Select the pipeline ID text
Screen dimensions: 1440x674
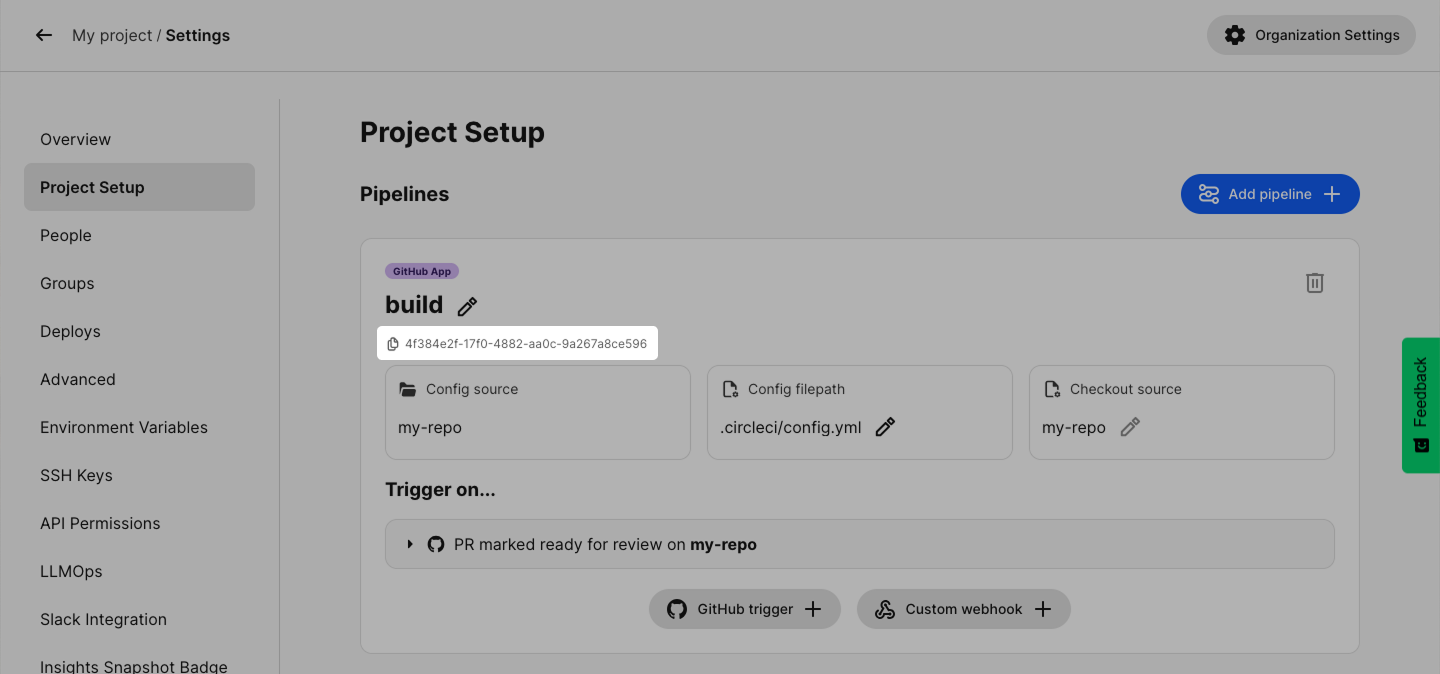point(526,344)
